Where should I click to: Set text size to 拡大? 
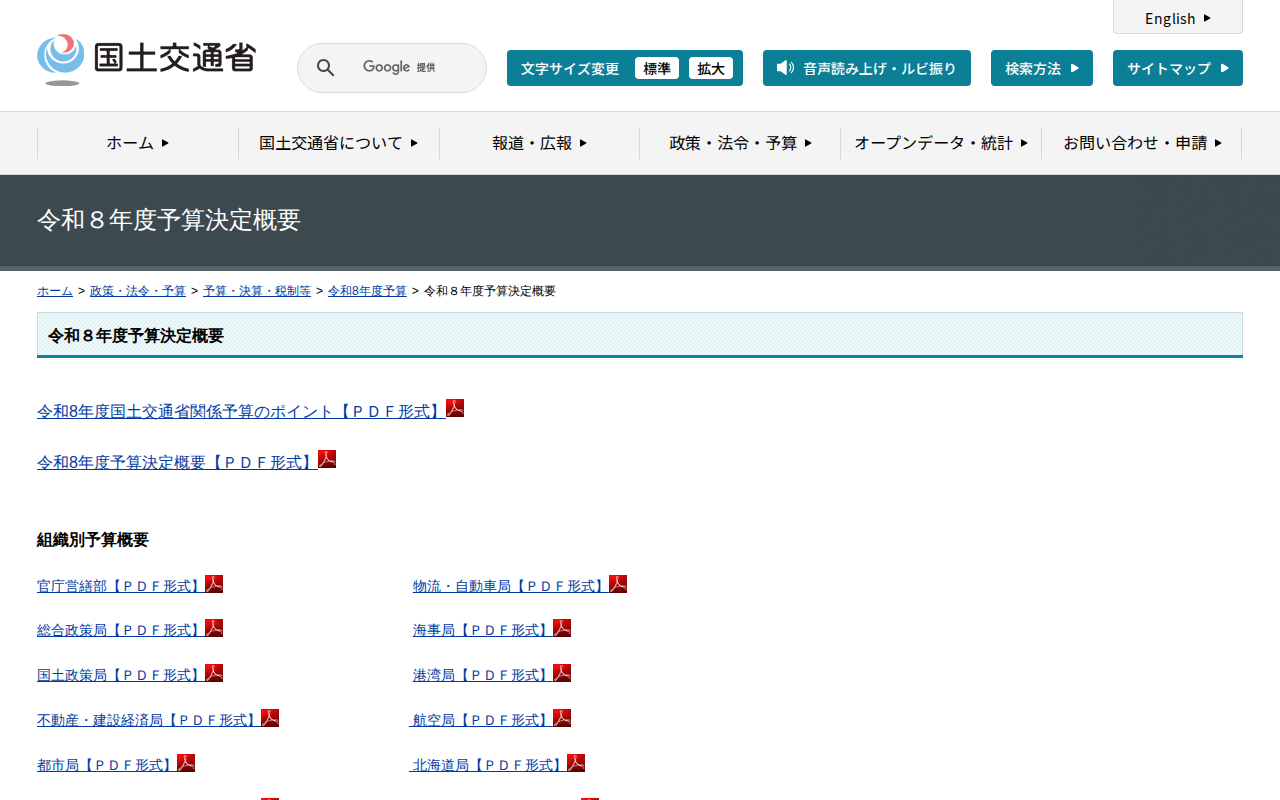tap(711, 68)
